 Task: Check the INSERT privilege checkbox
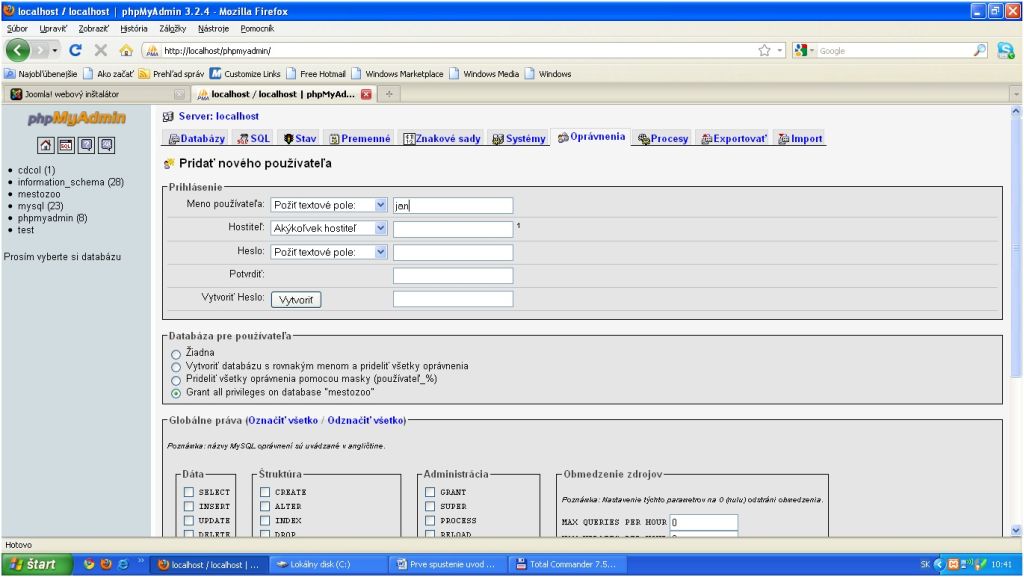(x=189, y=506)
